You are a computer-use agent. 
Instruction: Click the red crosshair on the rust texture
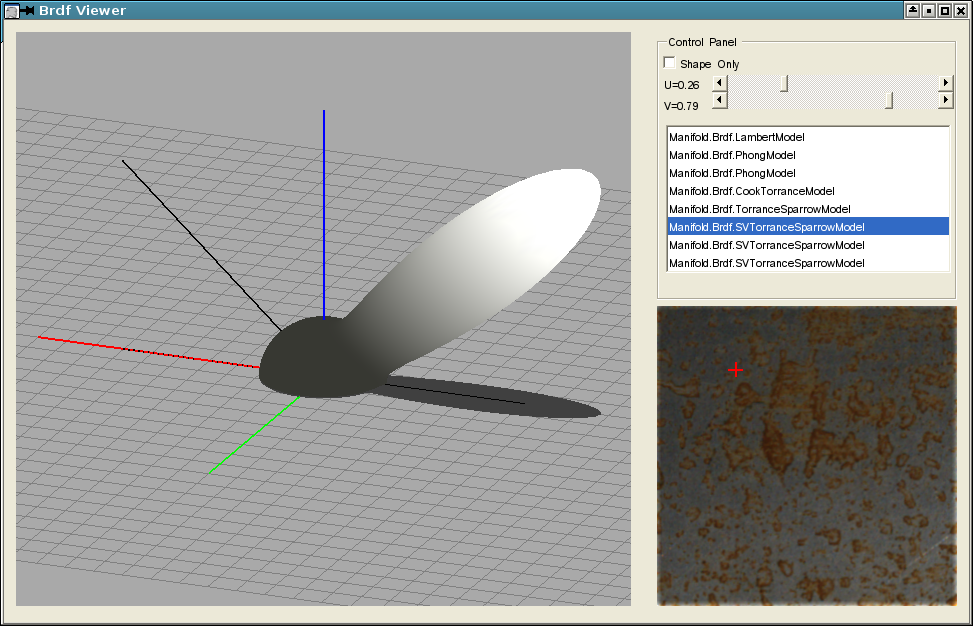735,370
